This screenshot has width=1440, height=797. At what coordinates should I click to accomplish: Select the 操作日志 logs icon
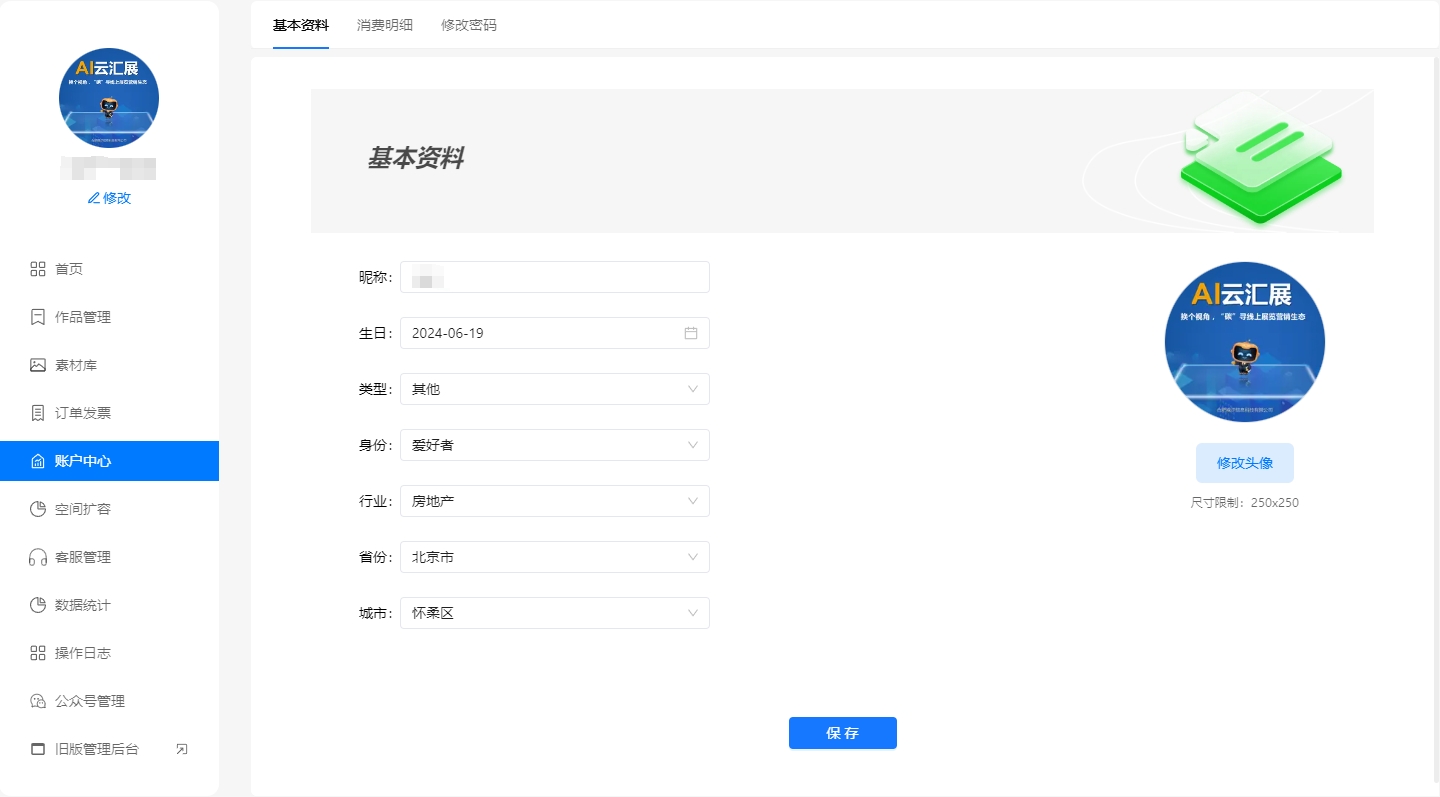coord(34,652)
